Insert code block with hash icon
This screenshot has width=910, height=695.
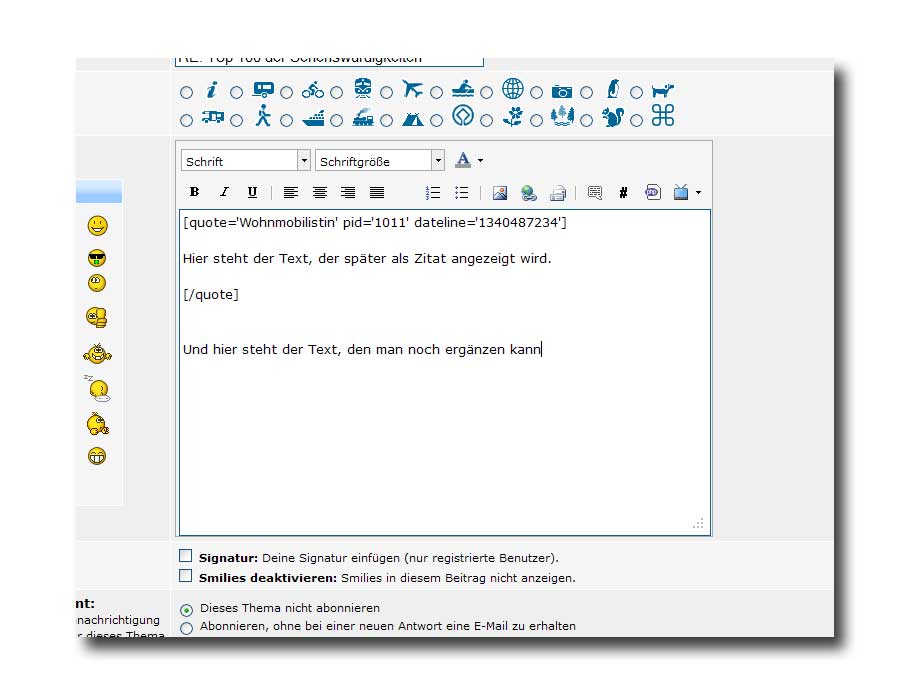[x=623, y=193]
